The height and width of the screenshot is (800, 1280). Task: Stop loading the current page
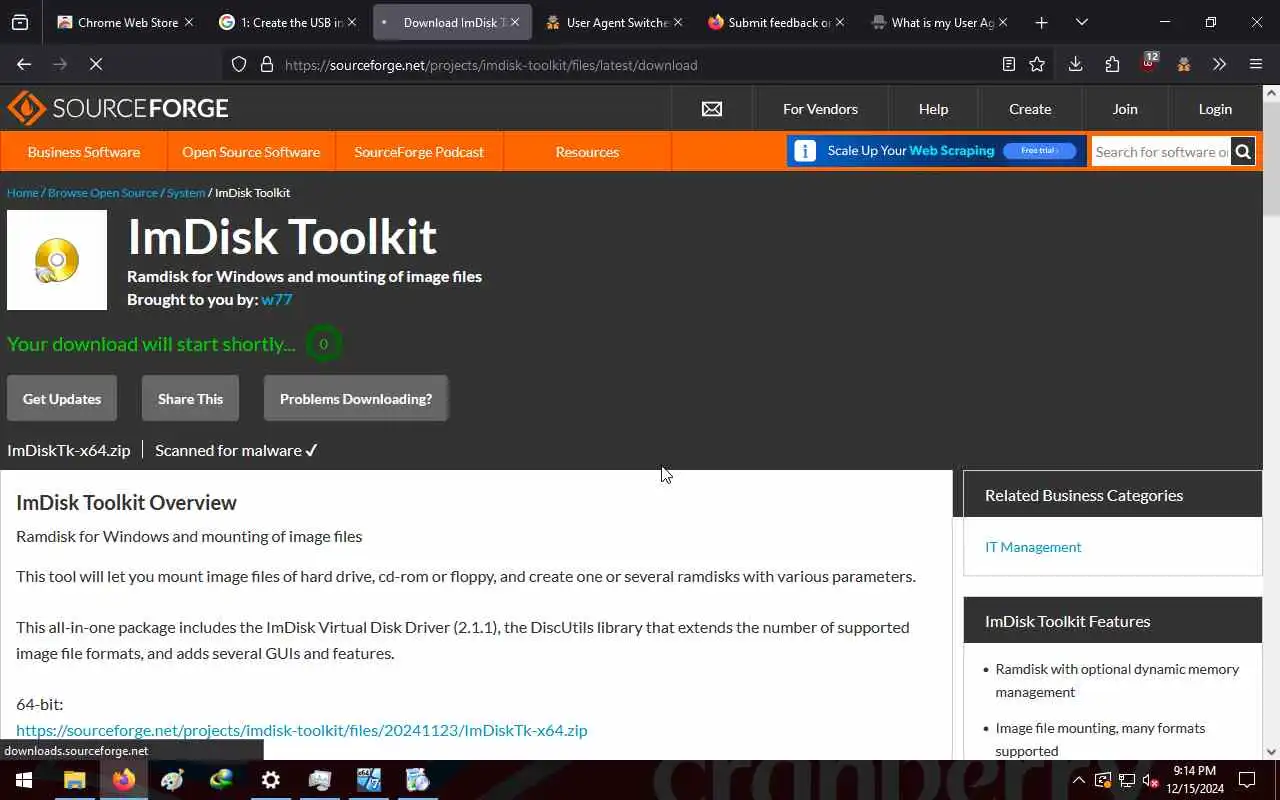pyautogui.click(x=95, y=64)
